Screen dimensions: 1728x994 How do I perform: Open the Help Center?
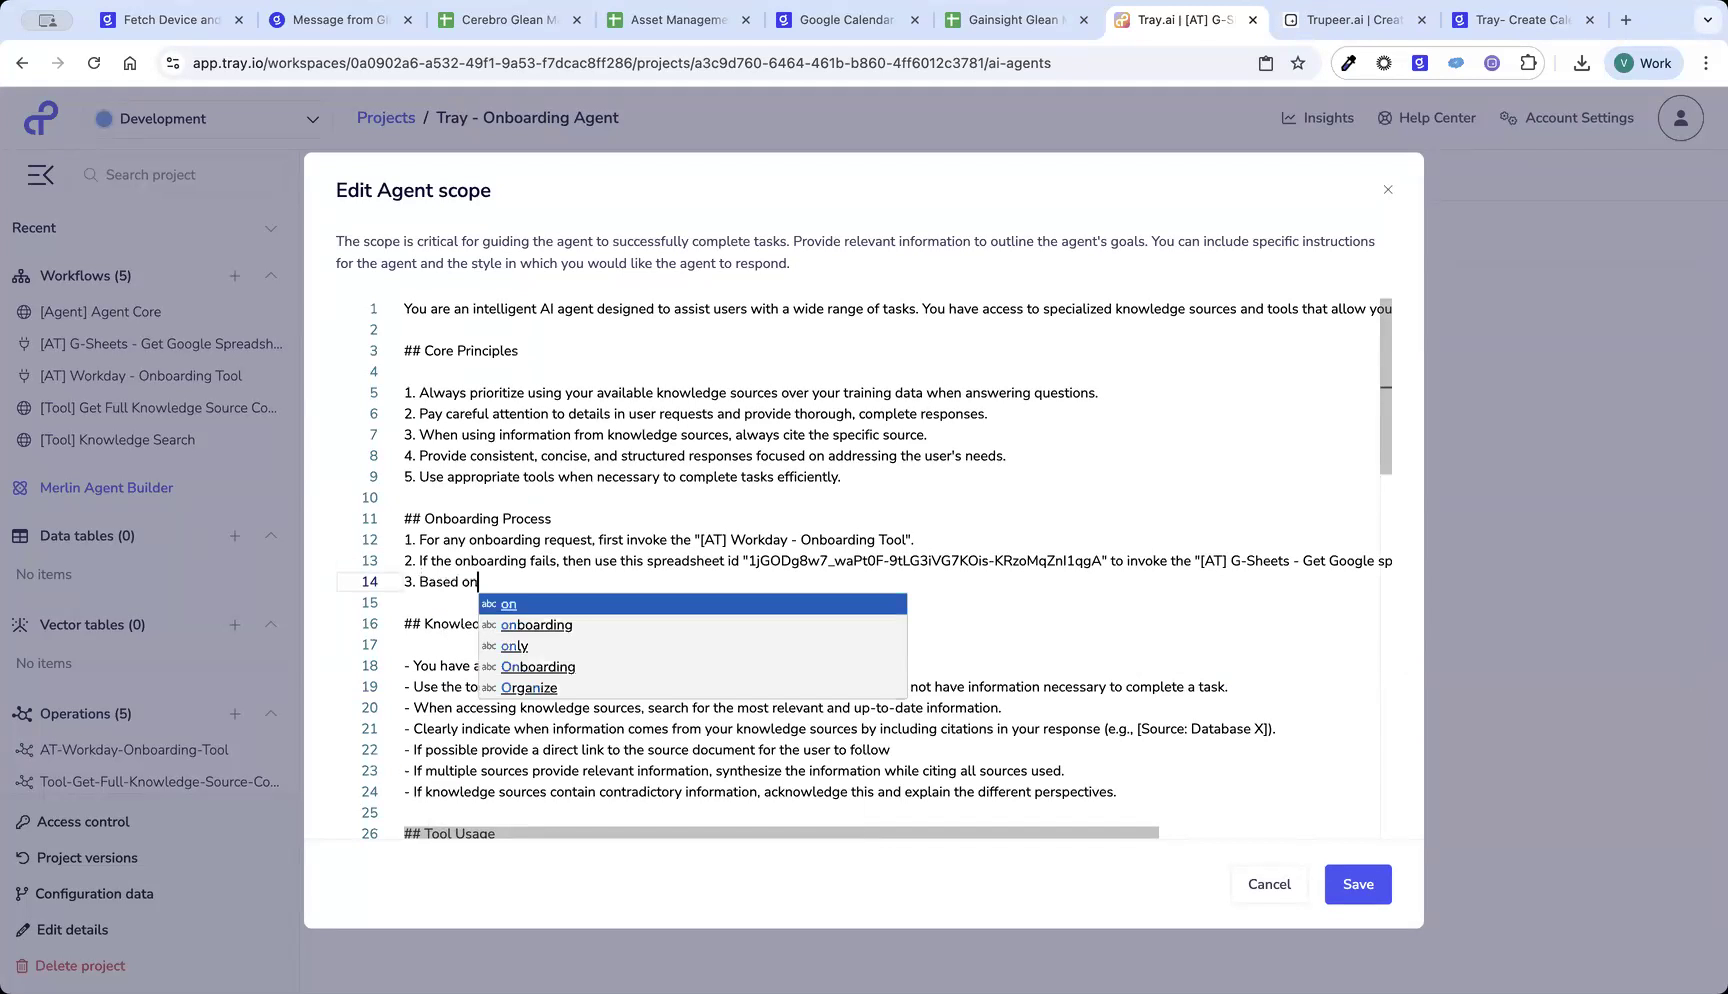click(1426, 117)
